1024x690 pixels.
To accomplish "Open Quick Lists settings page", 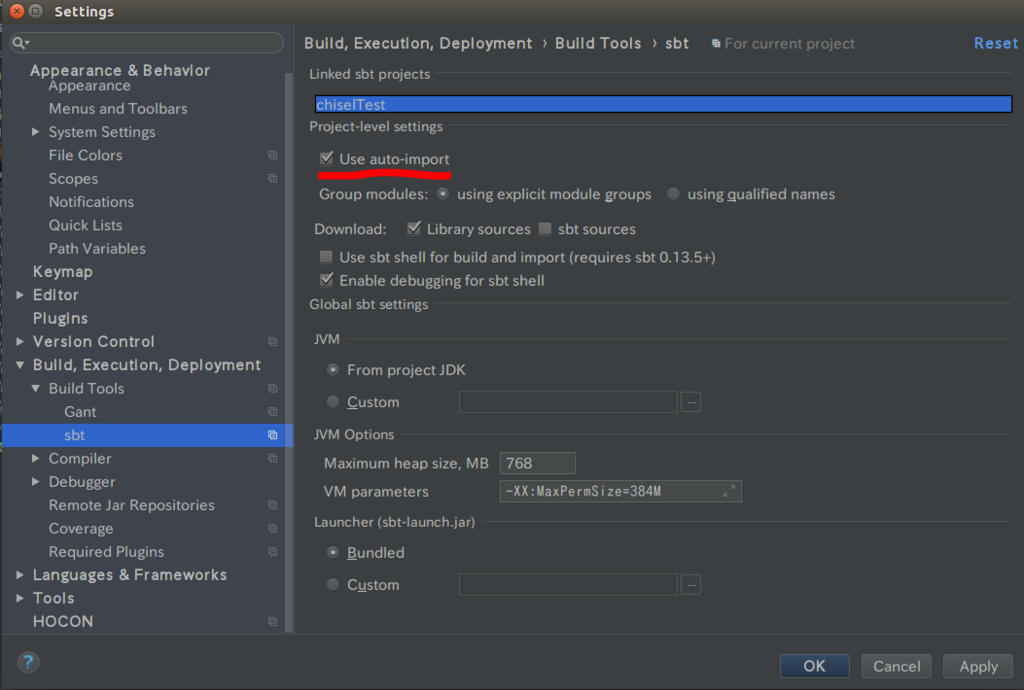I will click(x=86, y=225).
